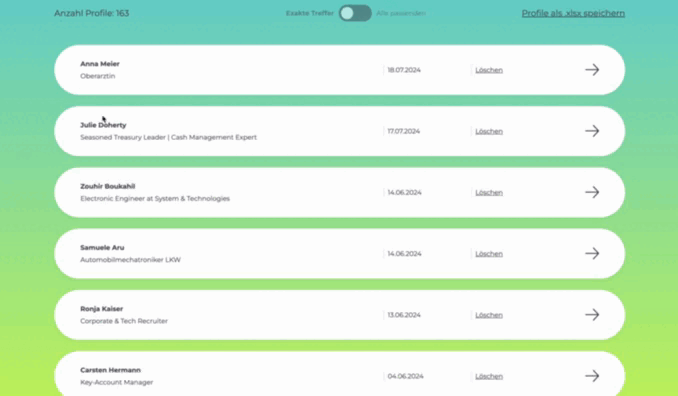678x396 pixels.
Task: Click date 04.06.2024
Action: tap(405, 377)
